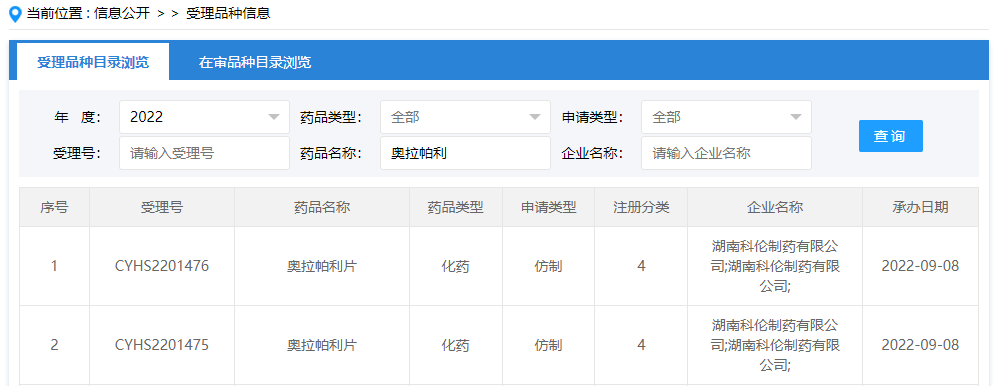Click acceptance number CYHS2201476
The height and width of the screenshot is (386, 997).
click(162, 266)
